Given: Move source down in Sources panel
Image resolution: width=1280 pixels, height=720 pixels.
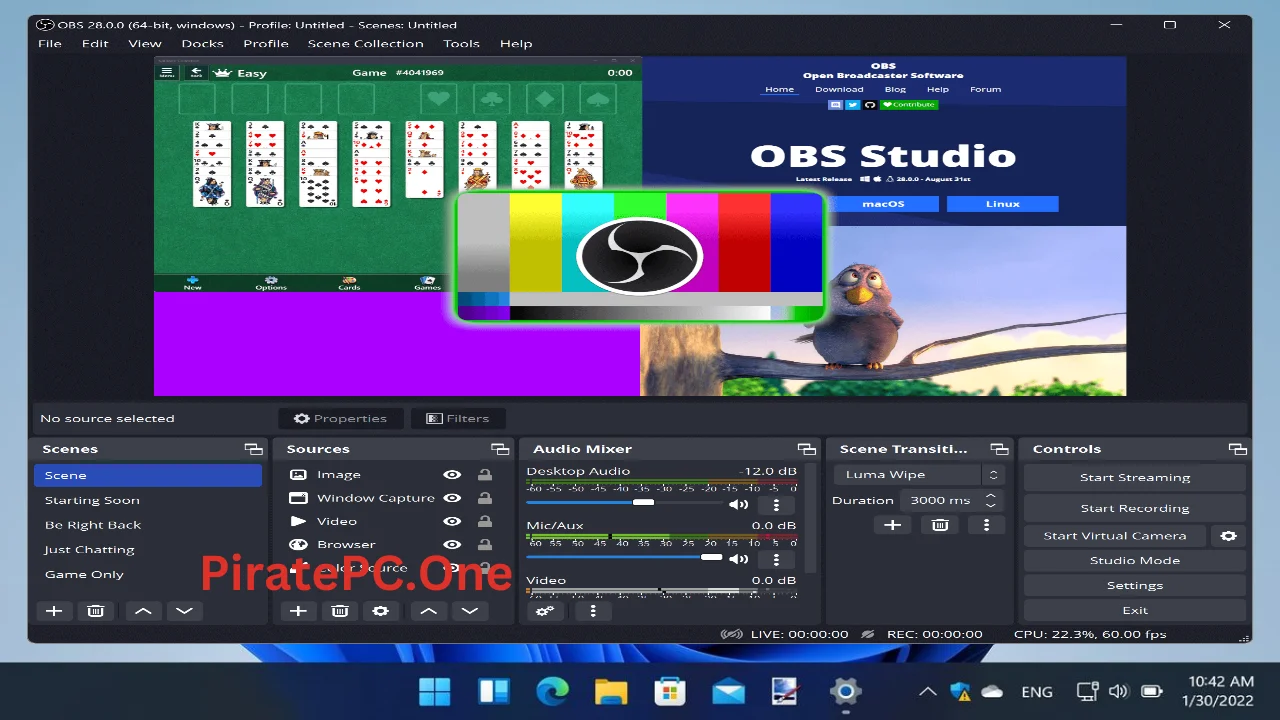Looking at the screenshot, I should 470,611.
